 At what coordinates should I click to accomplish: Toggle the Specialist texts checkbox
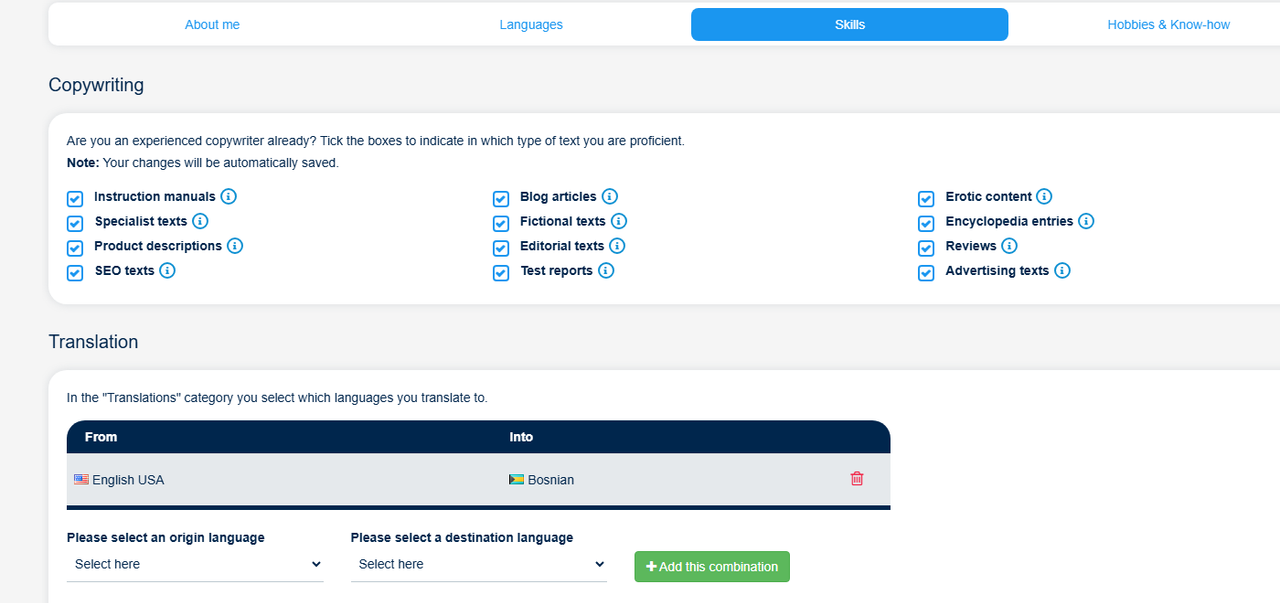(x=75, y=223)
